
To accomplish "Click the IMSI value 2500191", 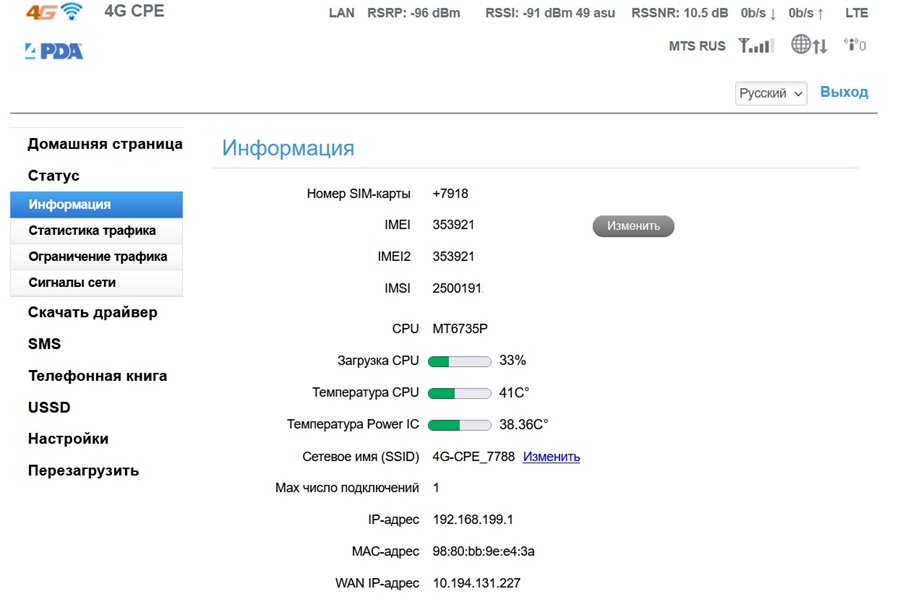I will (x=457, y=289).
